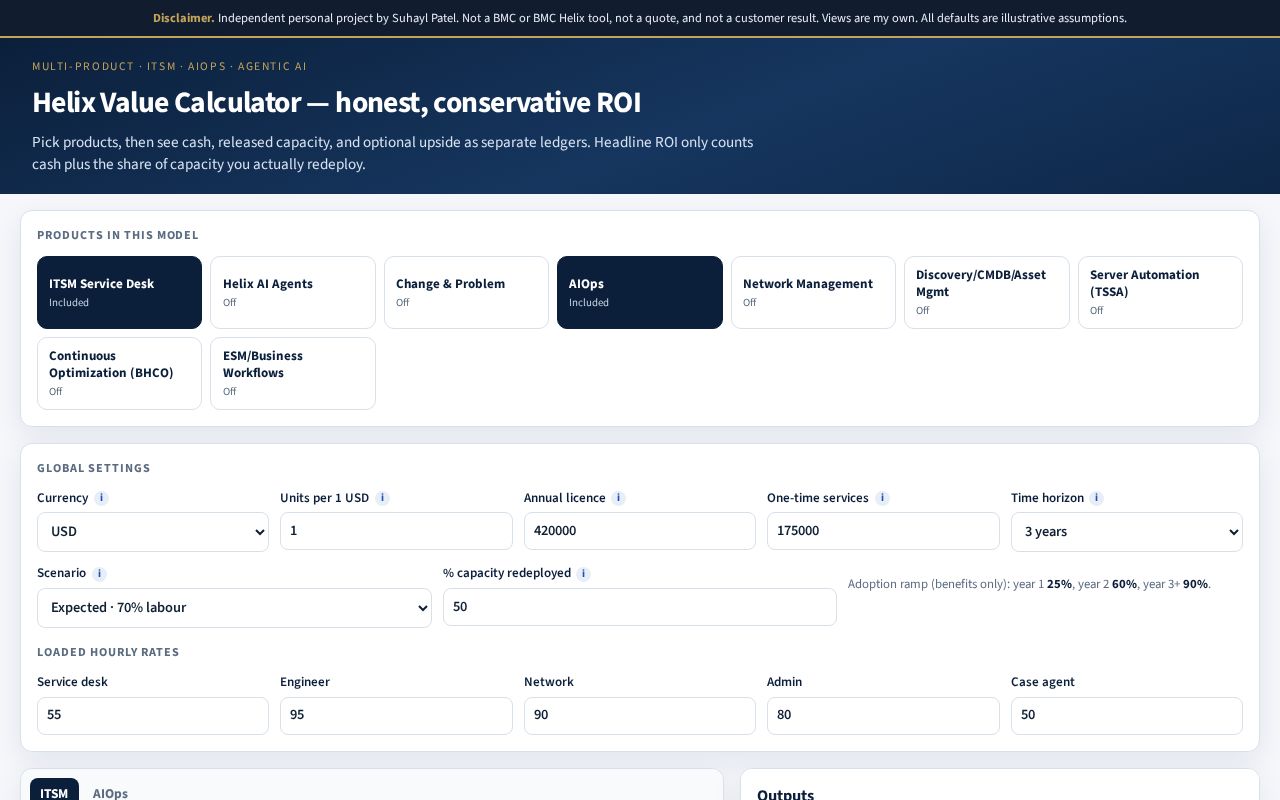Switch to the ITSM tab
Viewport: 1280px width, 800px height.
click(54, 793)
